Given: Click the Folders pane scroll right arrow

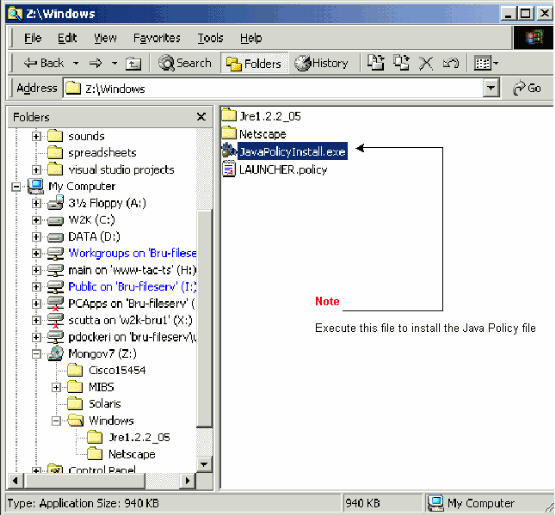Looking at the screenshot, I should (x=188, y=480).
